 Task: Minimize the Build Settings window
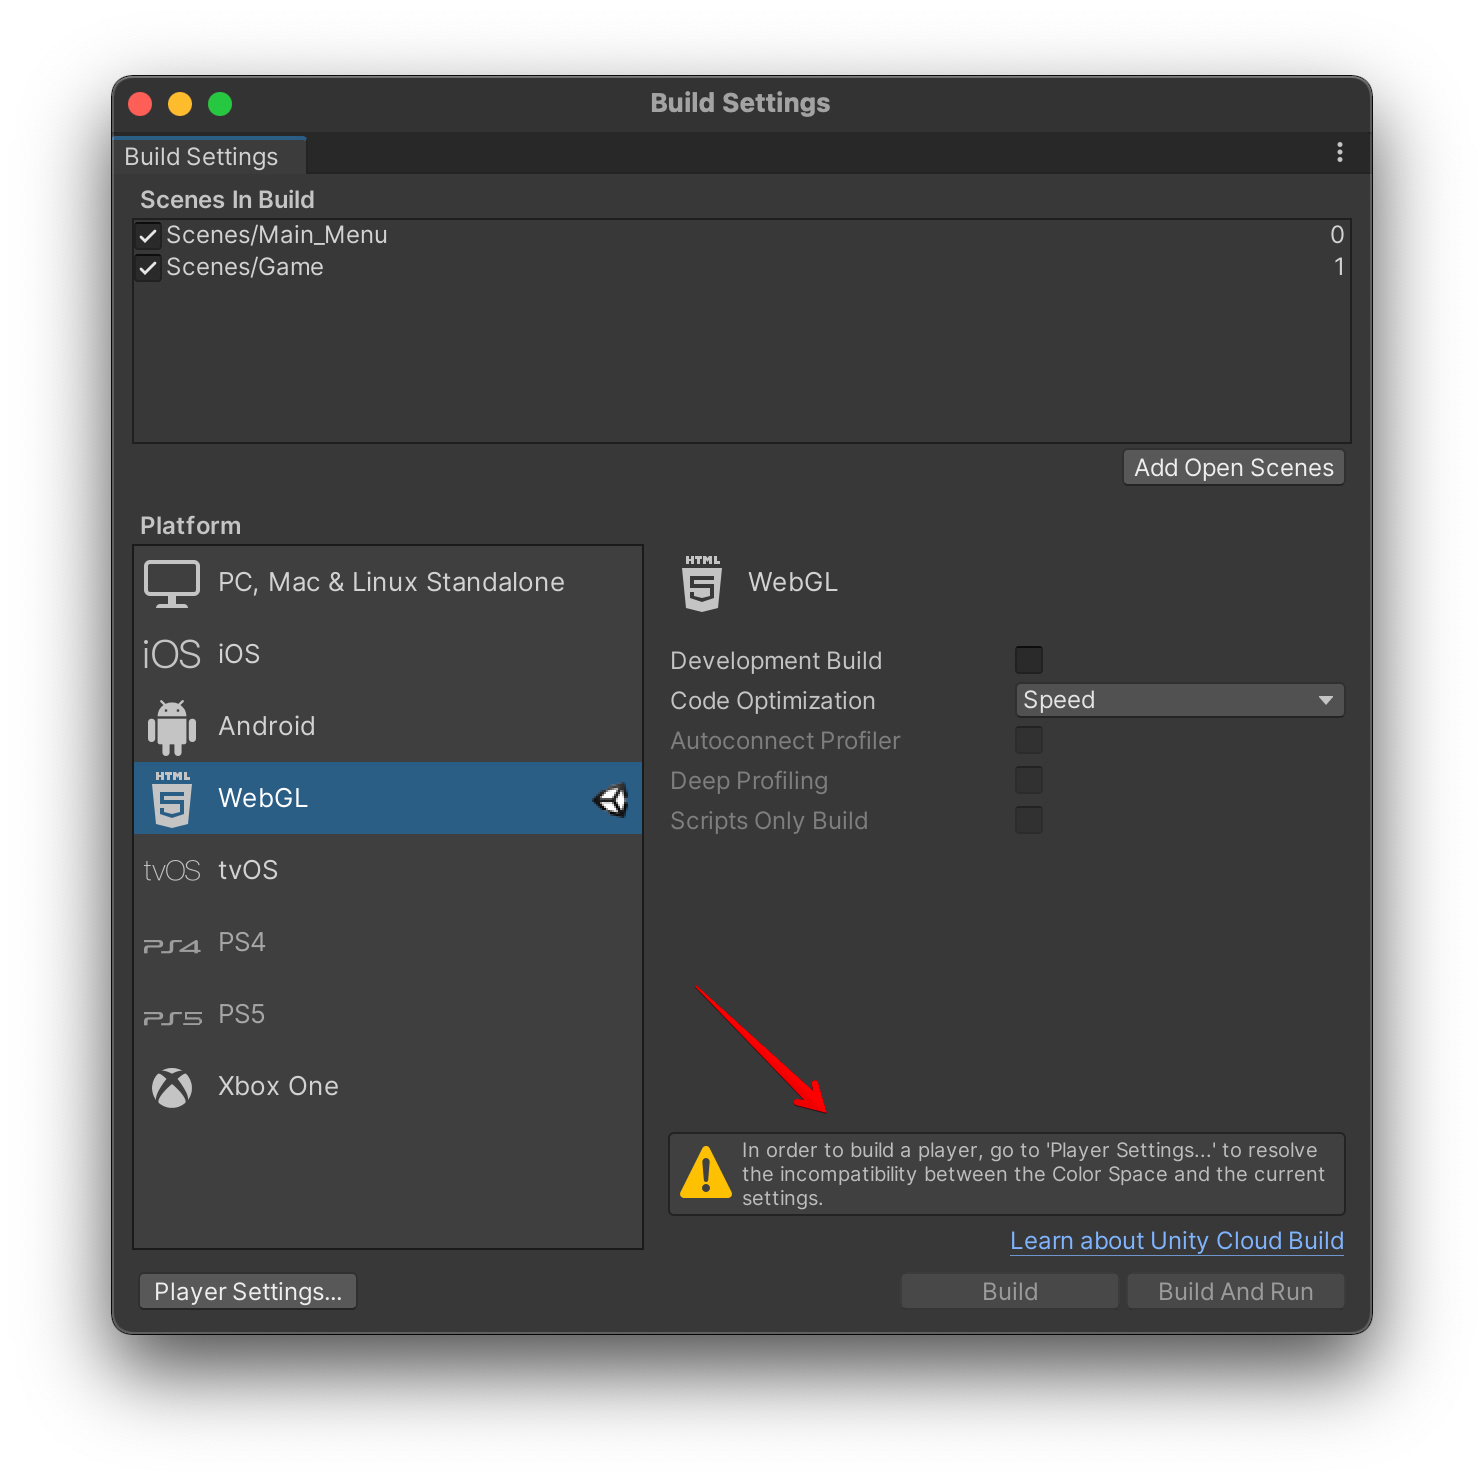pos(180,104)
